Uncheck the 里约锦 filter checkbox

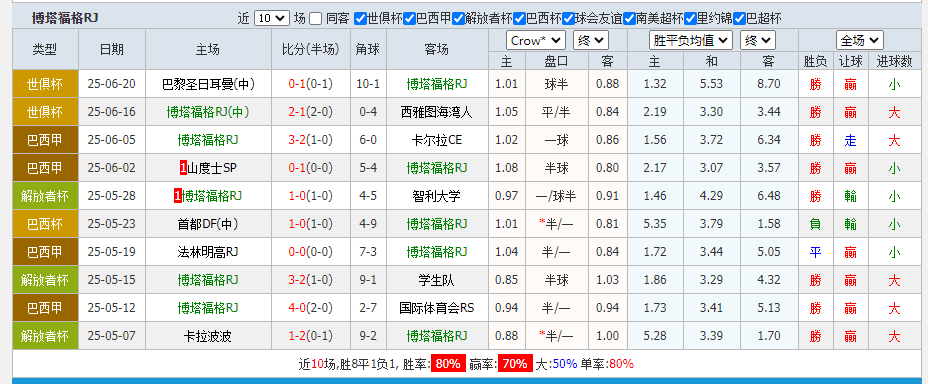(691, 19)
